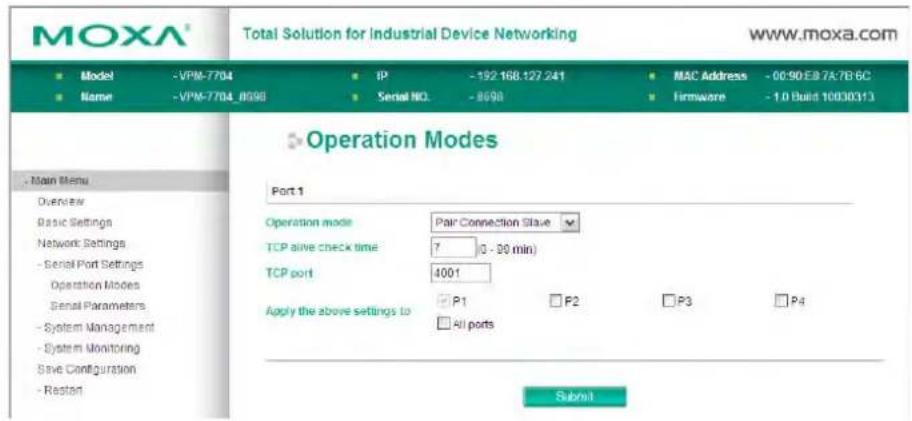Click the firmware value 1.0 Build text
The image size is (912, 421).
pos(825,98)
